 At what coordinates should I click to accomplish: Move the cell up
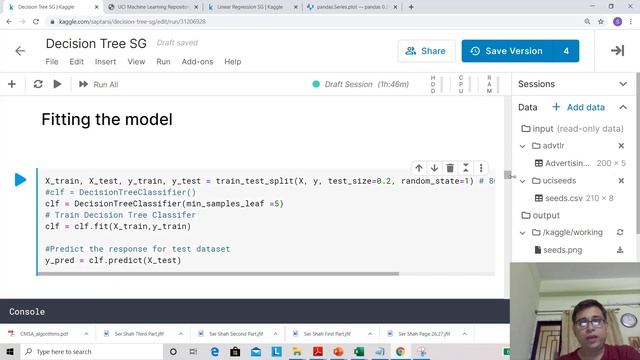(419, 168)
